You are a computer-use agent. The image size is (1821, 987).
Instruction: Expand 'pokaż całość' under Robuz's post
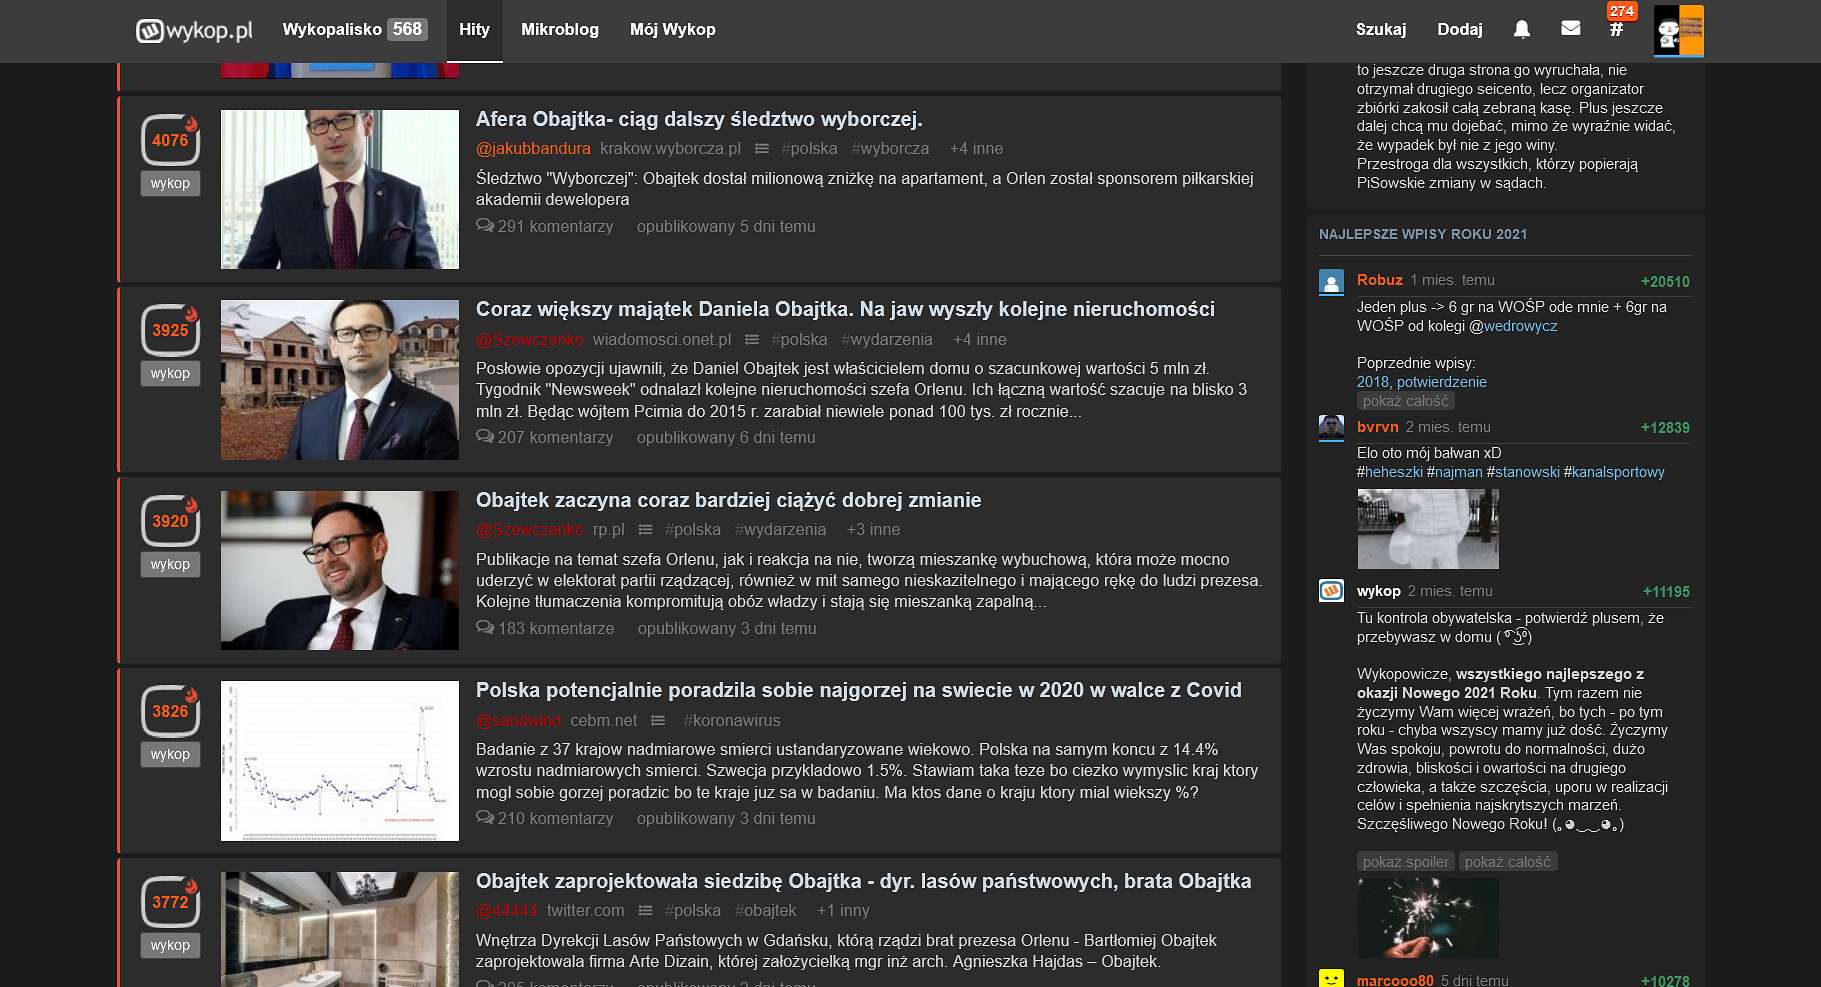pyautogui.click(x=1405, y=401)
